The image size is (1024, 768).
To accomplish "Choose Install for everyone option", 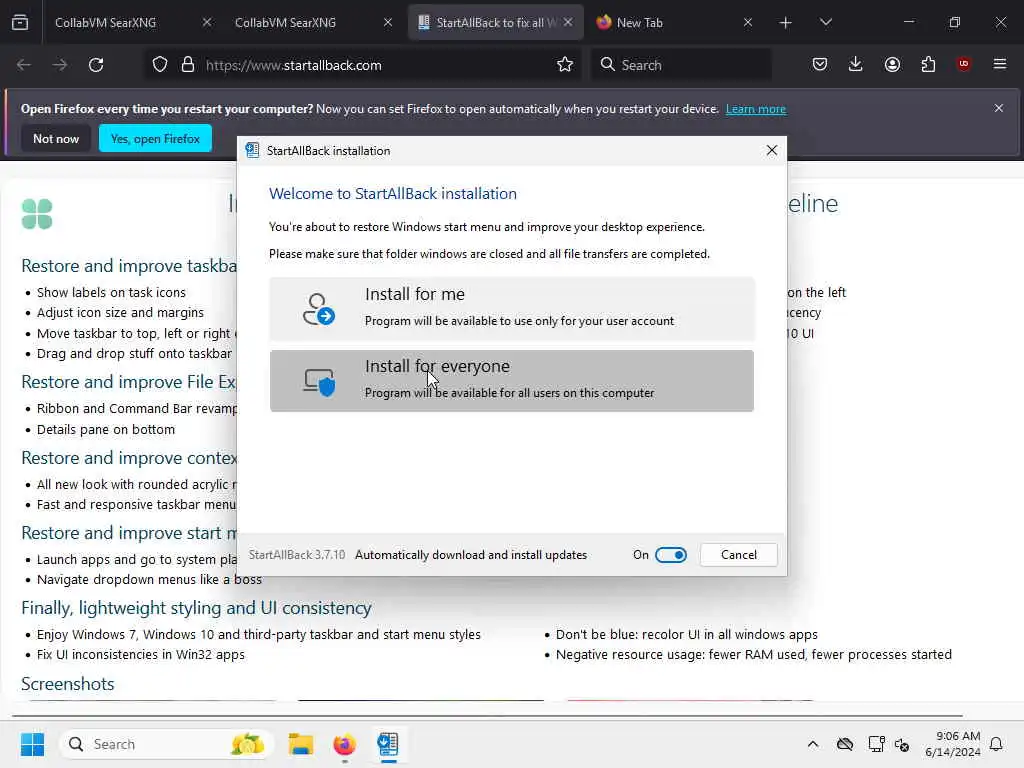I will click(511, 381).
